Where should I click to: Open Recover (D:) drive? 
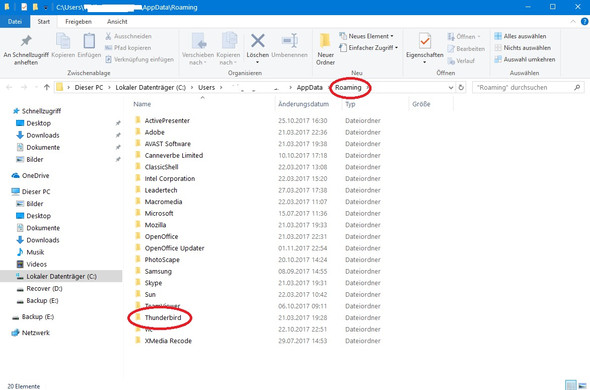coord(39,289)
